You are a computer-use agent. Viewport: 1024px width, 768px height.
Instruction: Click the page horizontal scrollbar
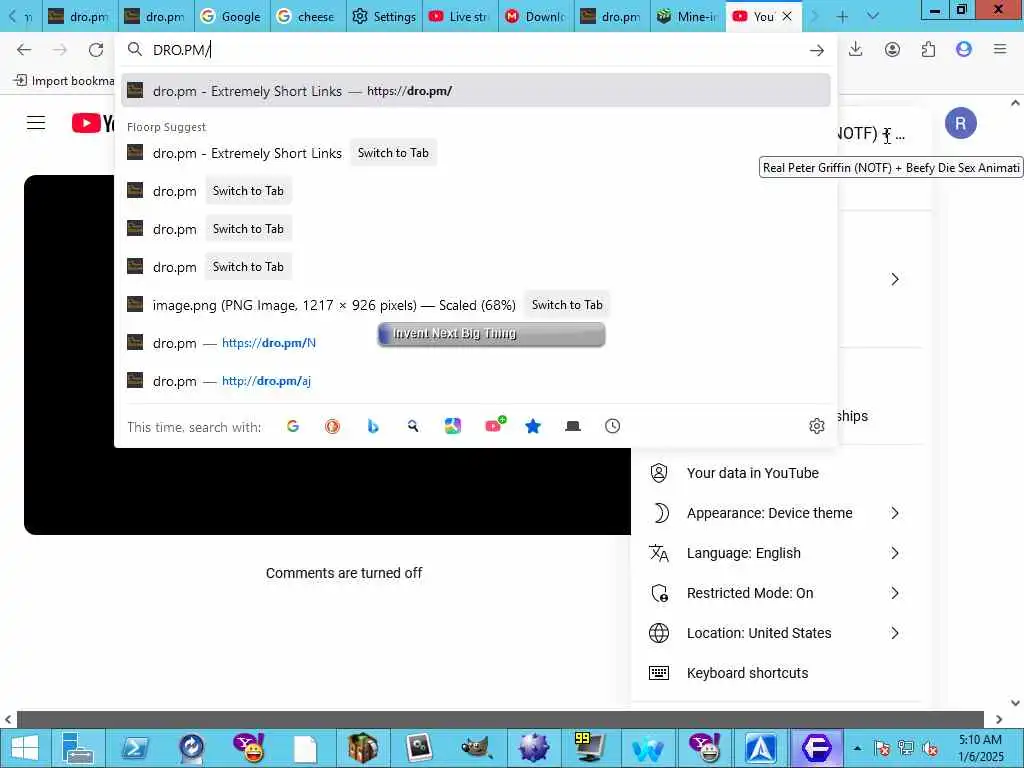point(500,719)
